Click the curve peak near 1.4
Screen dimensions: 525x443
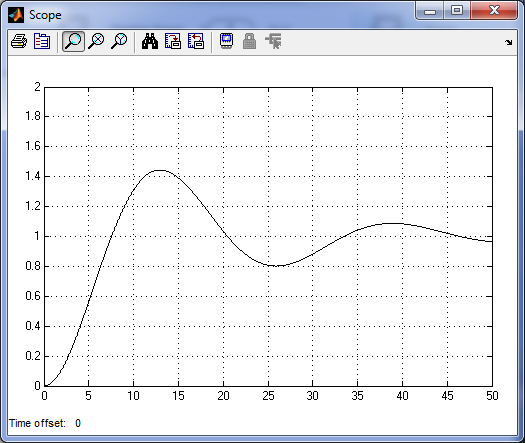coord(160,170)
